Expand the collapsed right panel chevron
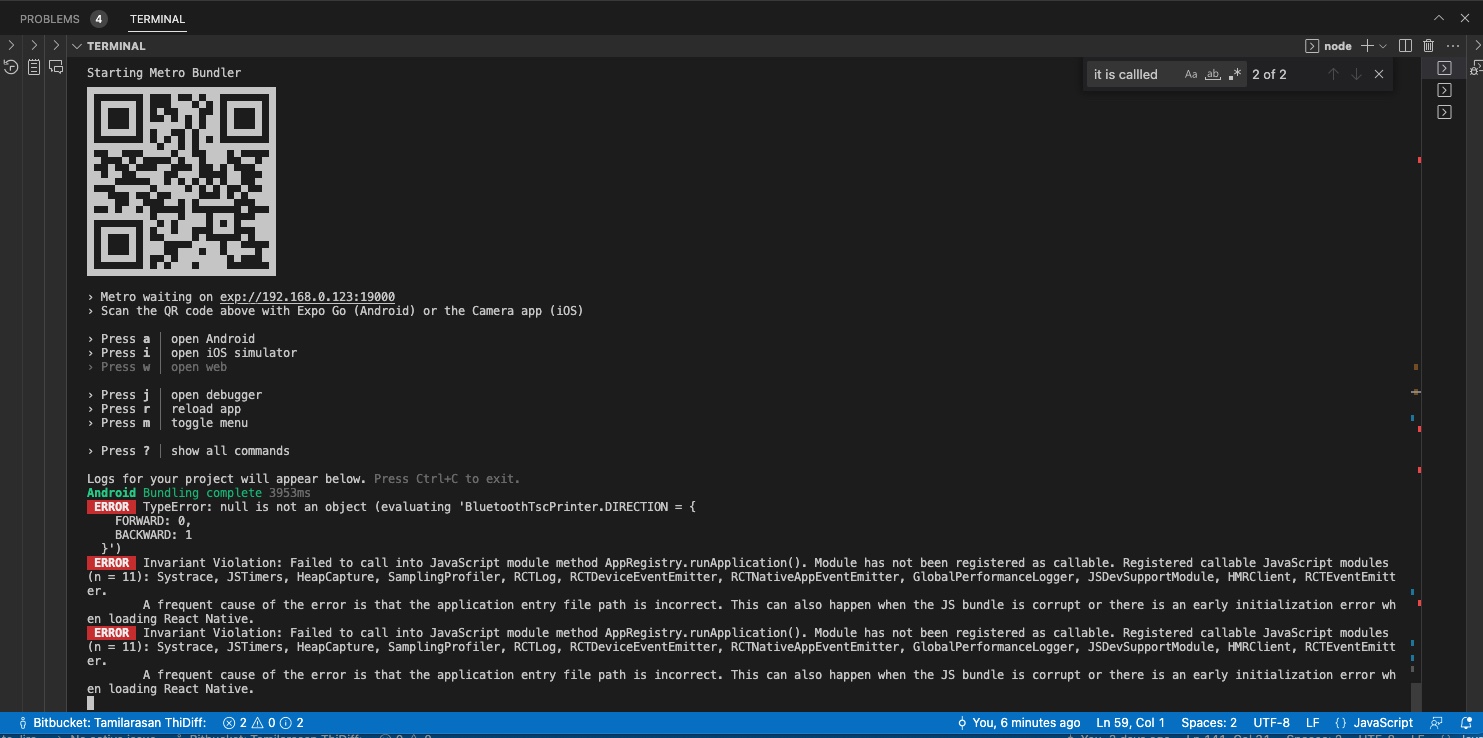1483x738 pixels. click(1478, 46)
